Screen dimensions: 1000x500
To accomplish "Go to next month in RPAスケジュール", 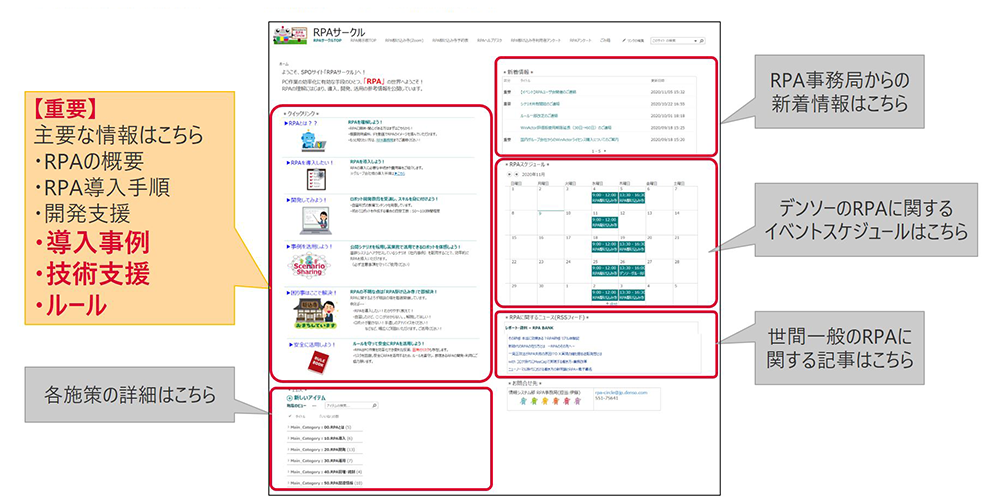I will (x=516, y=173).
